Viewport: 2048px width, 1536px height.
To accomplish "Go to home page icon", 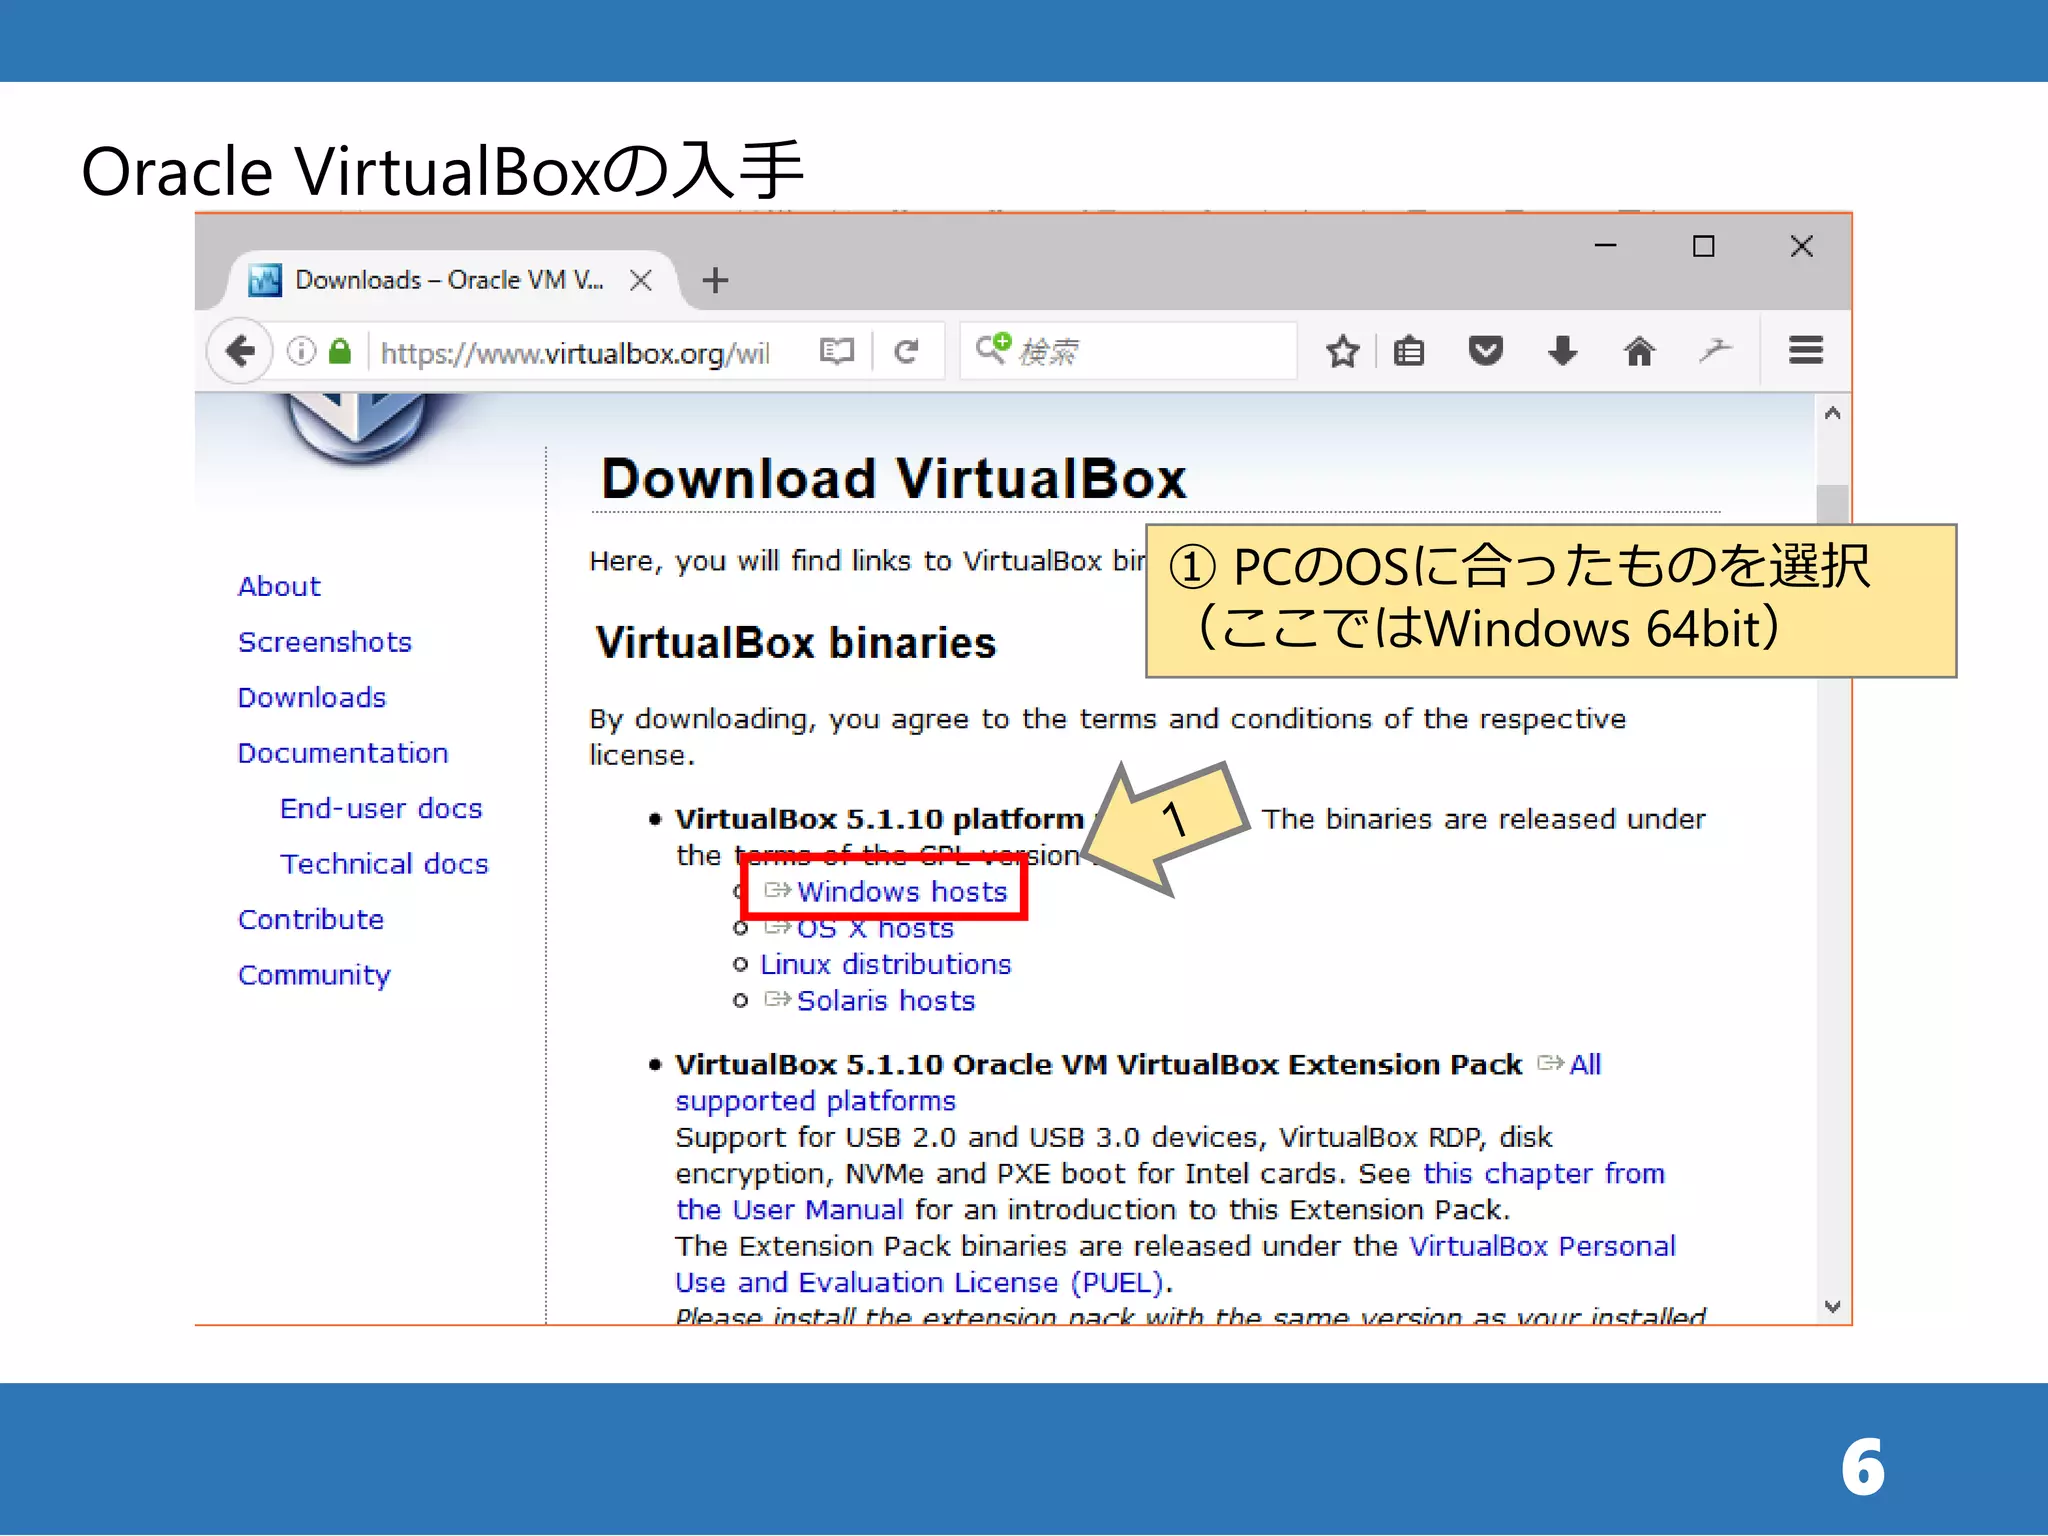I will click(x=1639, y=351).
